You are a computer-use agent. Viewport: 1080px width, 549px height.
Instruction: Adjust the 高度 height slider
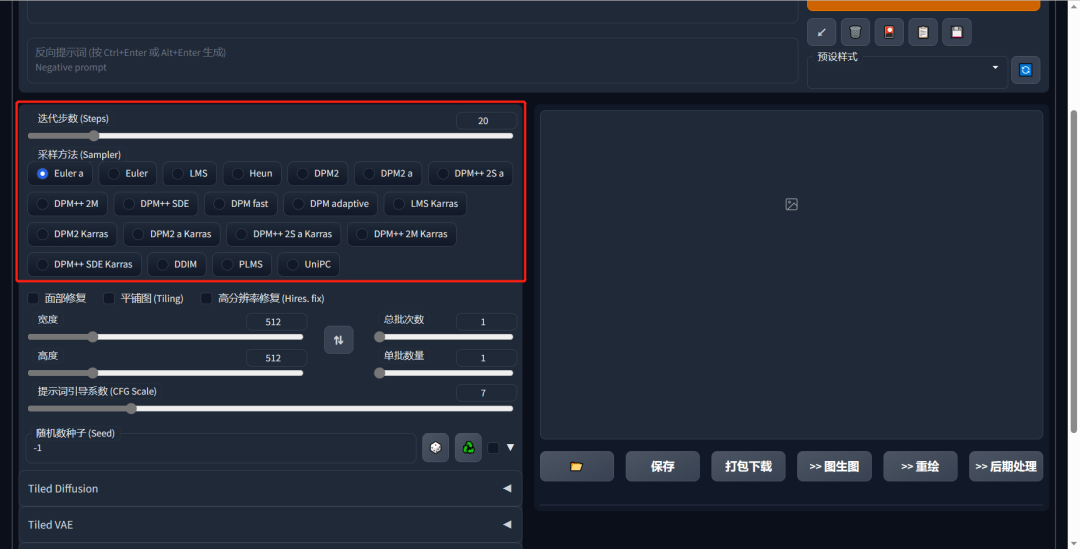pos(165,373)
